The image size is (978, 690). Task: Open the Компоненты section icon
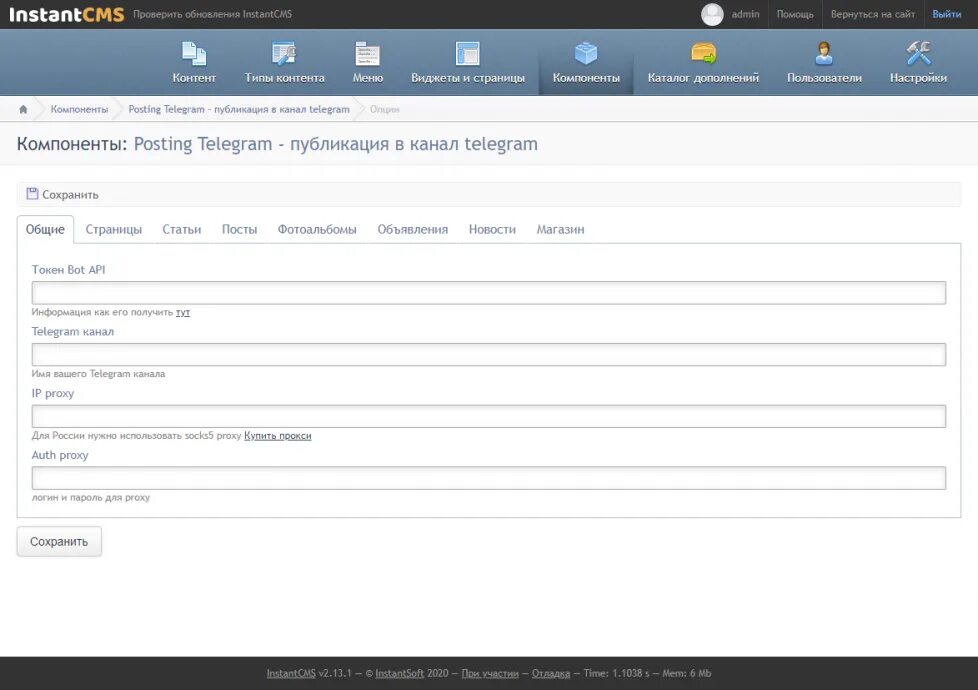point(586,54)
